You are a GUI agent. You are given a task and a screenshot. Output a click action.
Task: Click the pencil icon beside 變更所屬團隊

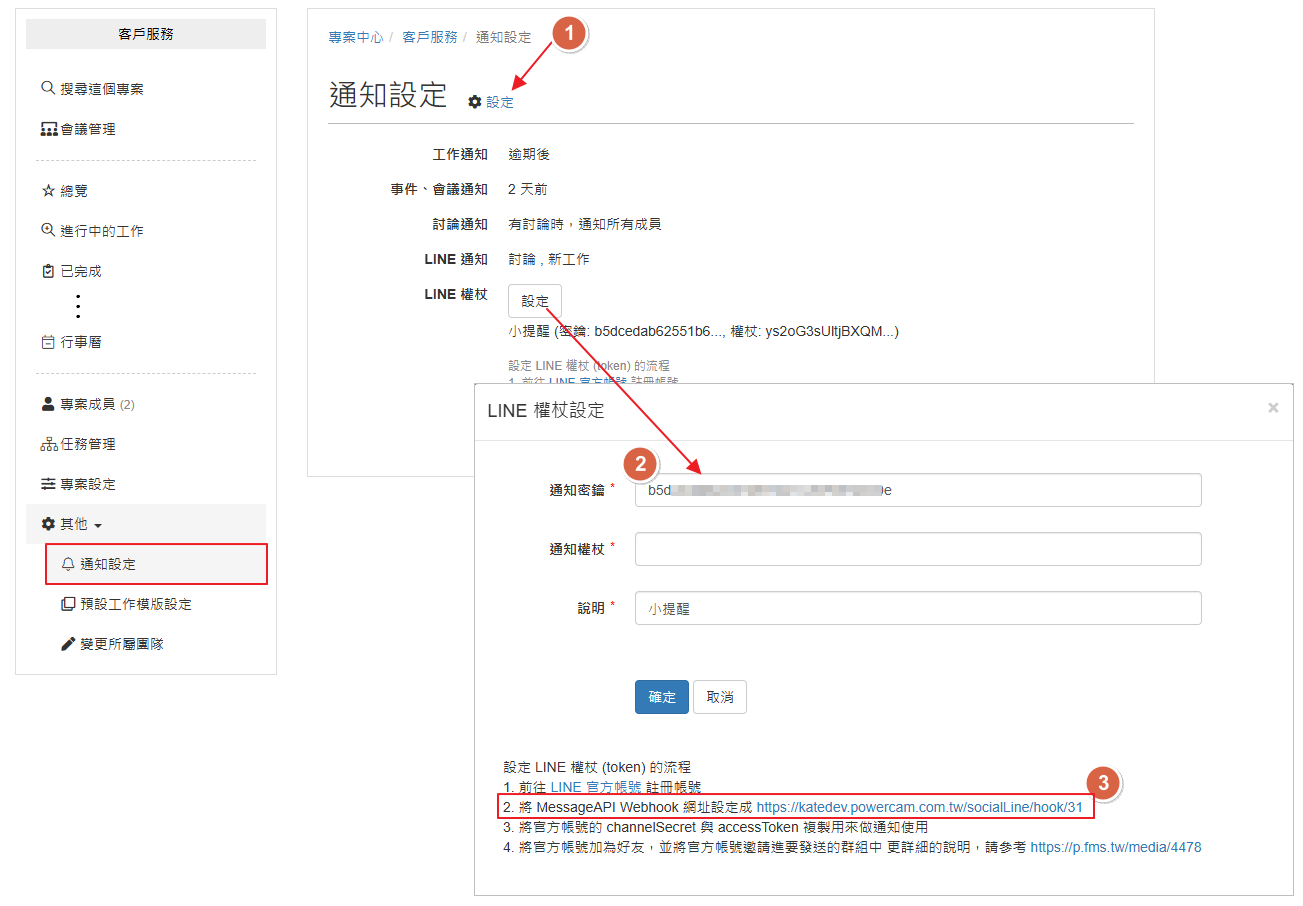coord(68,644)
